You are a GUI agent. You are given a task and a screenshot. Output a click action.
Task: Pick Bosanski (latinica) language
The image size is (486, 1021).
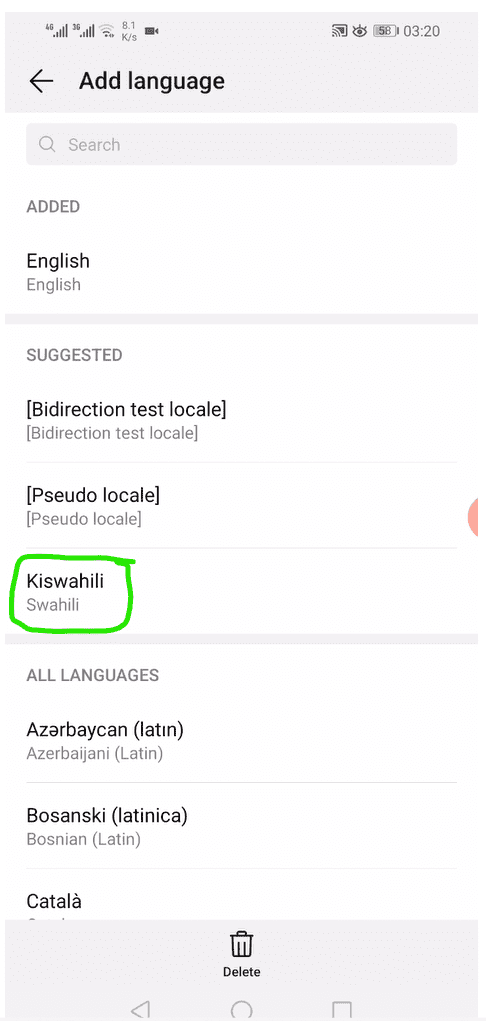tap(242, 826)
